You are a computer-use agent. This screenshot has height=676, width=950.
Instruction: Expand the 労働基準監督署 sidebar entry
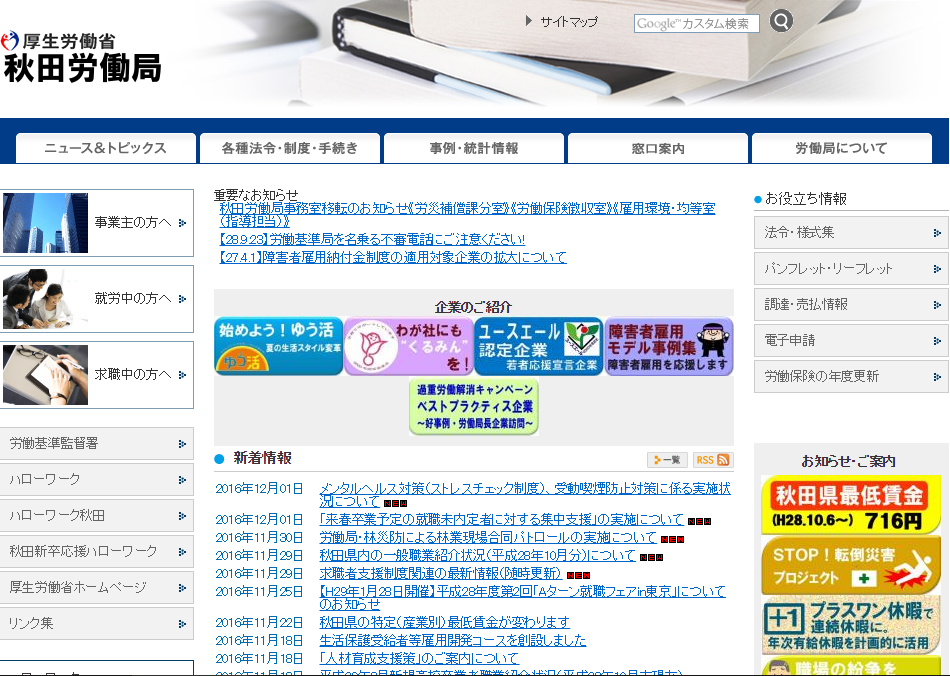97,443
